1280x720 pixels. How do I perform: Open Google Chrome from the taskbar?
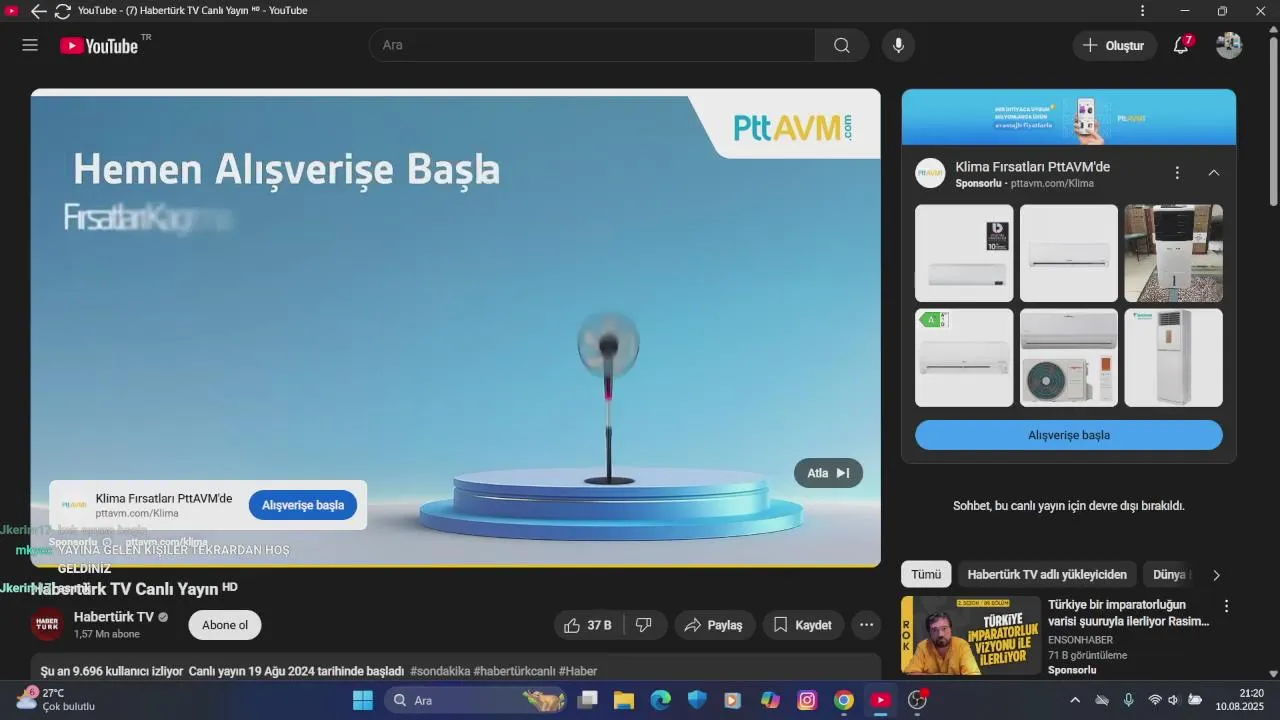(844, 700)
